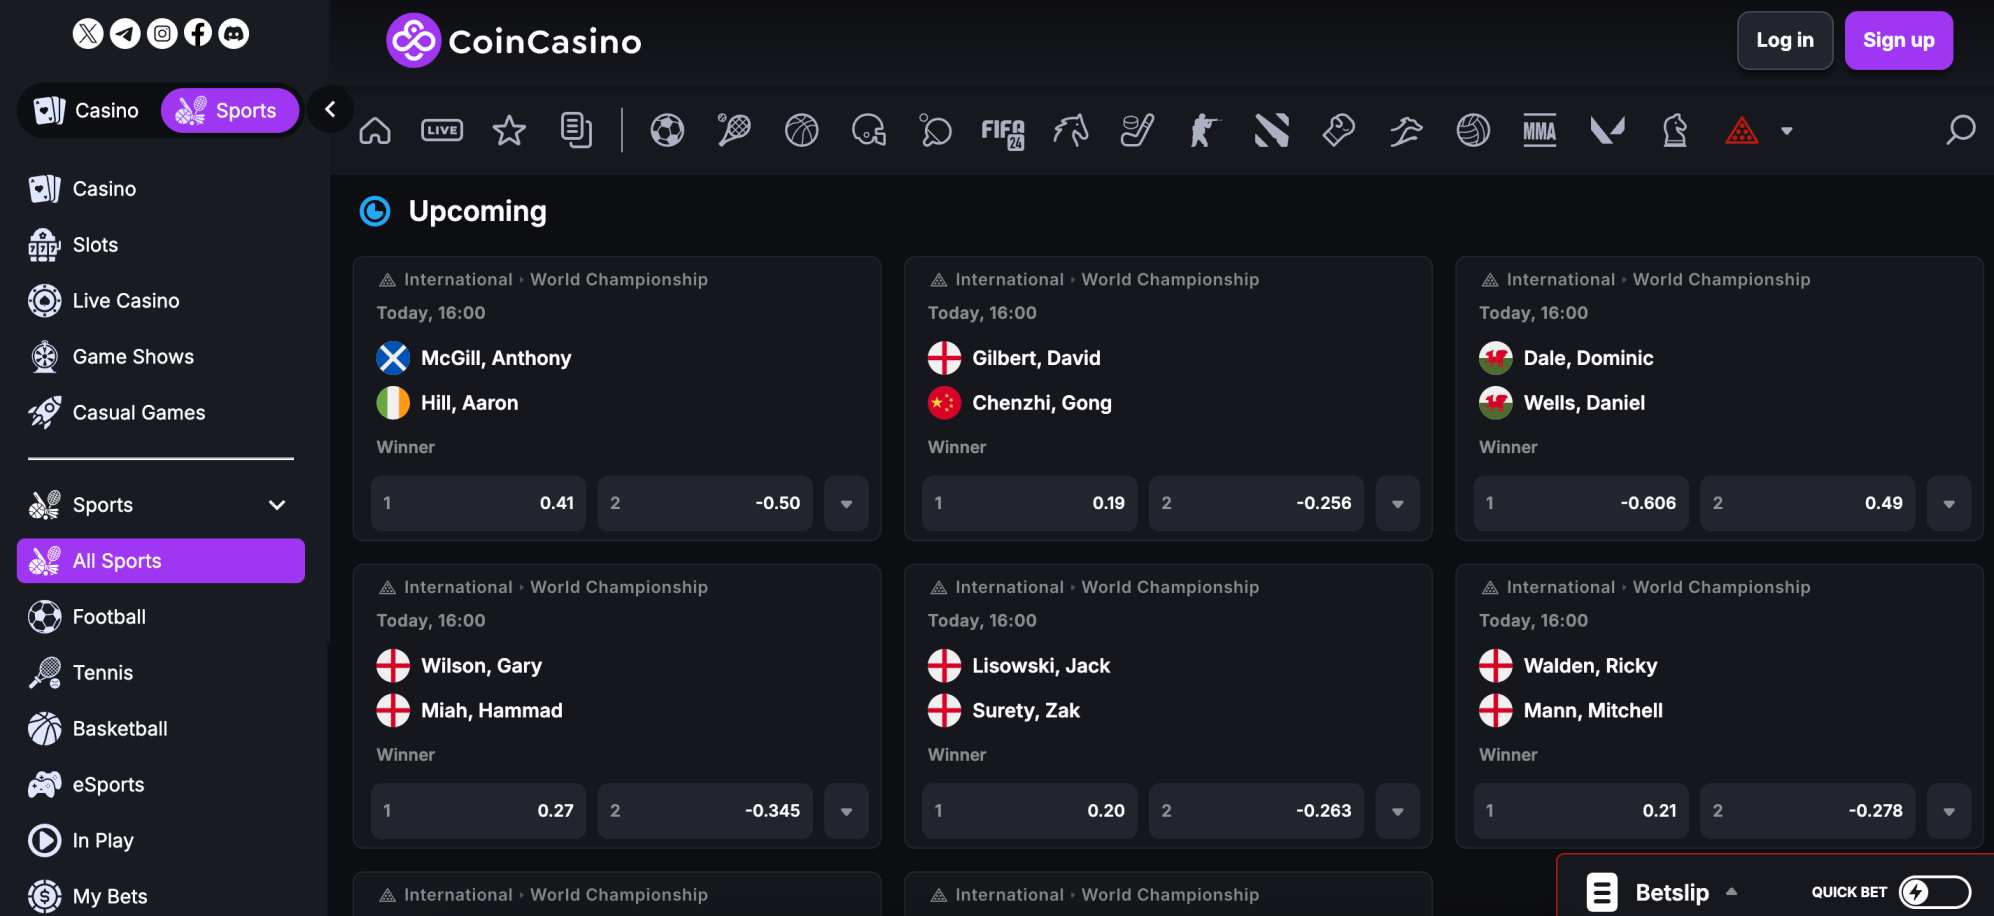The image size is (1994, 916).
Task: Open the more sports dropdown arrow
Action: pyautogui.click(x=1787, y=131)
